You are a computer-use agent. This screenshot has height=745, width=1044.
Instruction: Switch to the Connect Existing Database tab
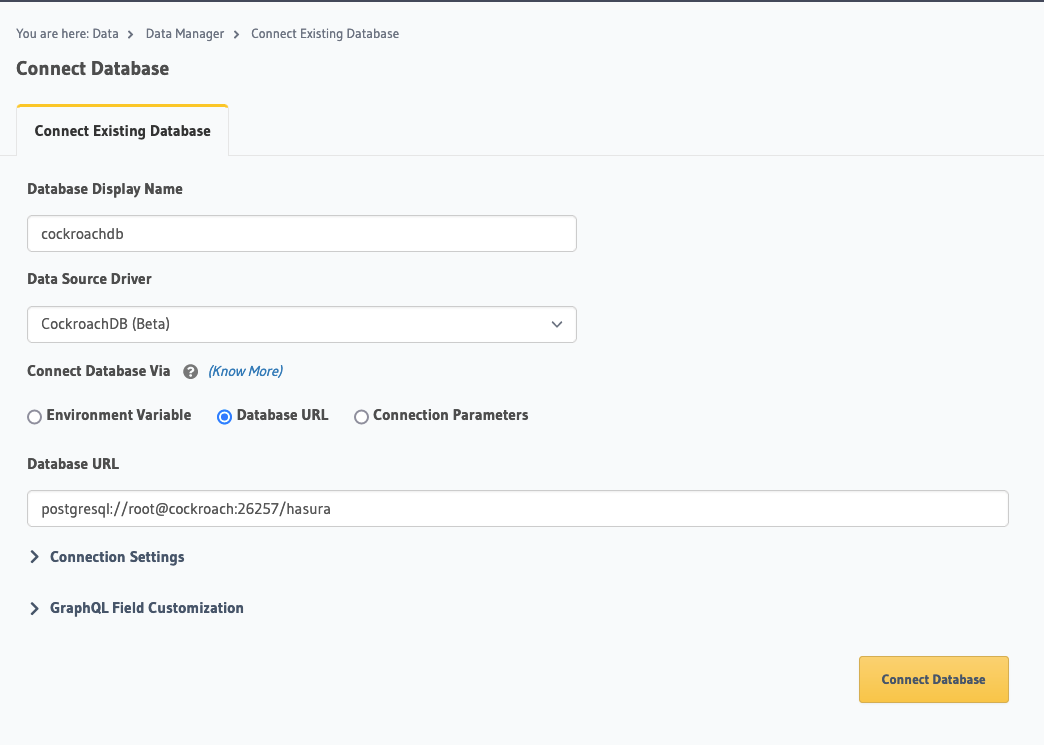tap(122, 130)
